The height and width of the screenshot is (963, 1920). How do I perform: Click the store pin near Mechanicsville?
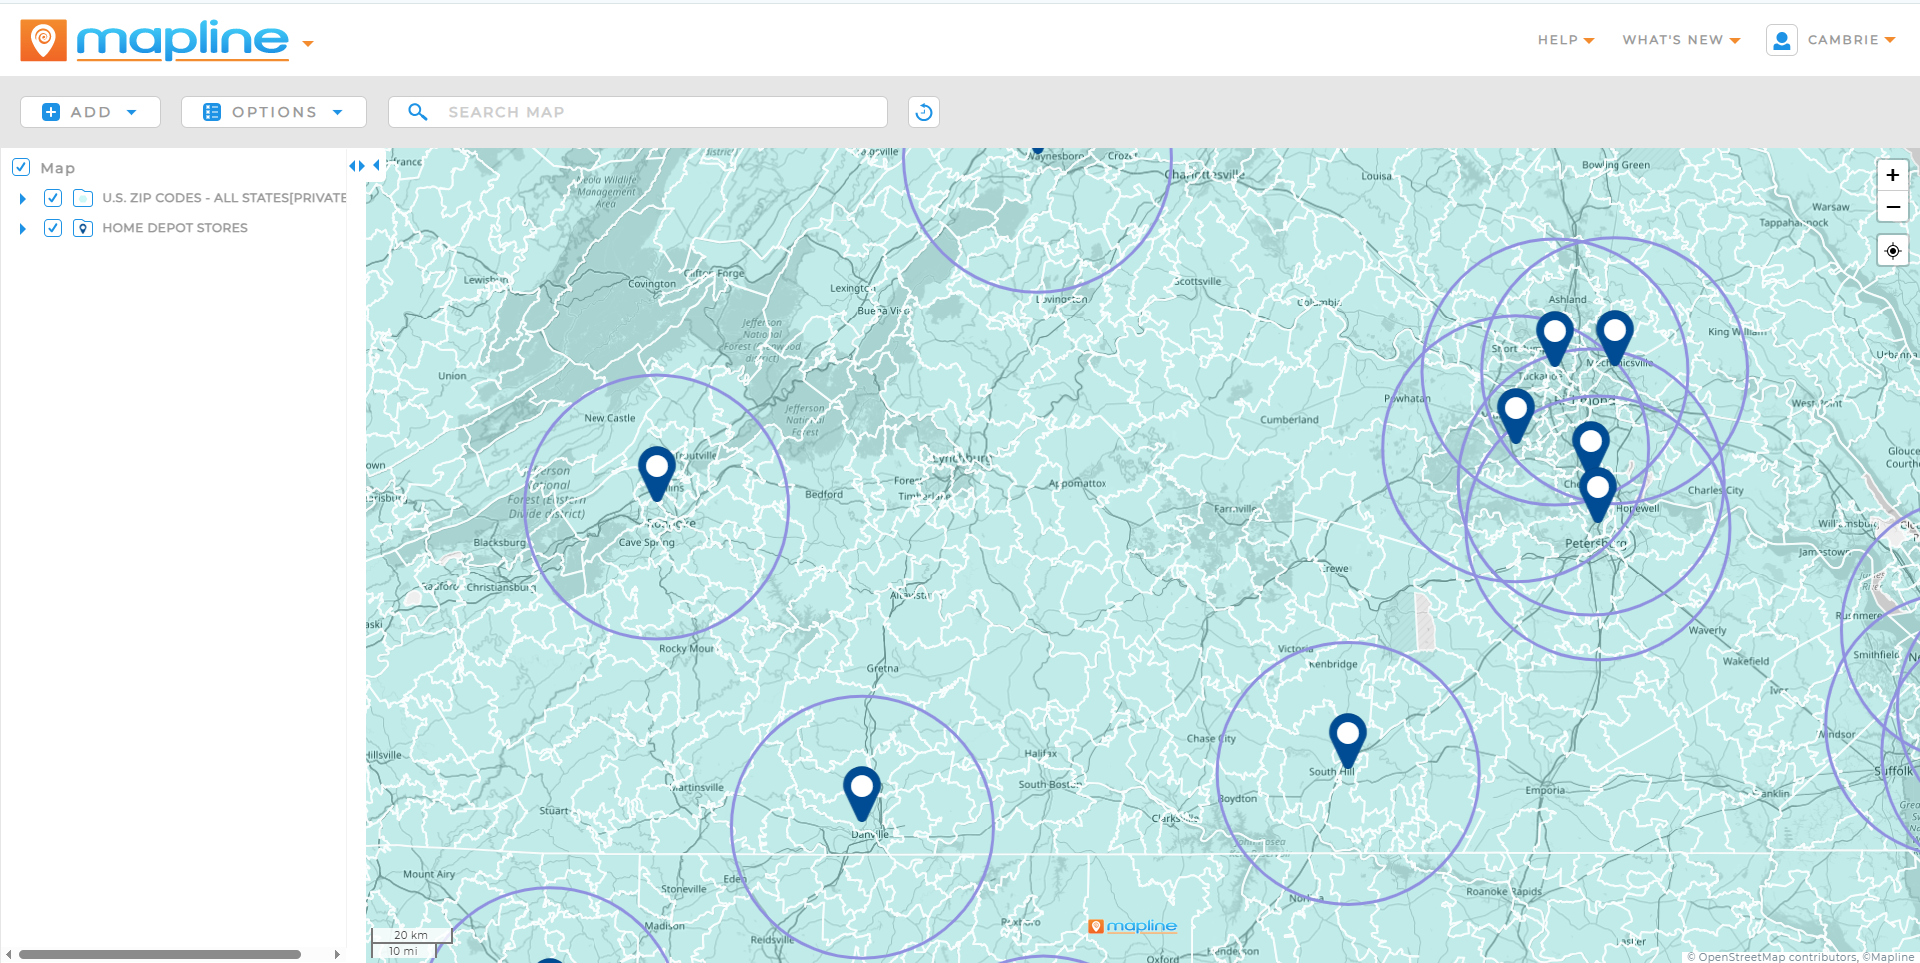click(1614, 338)
